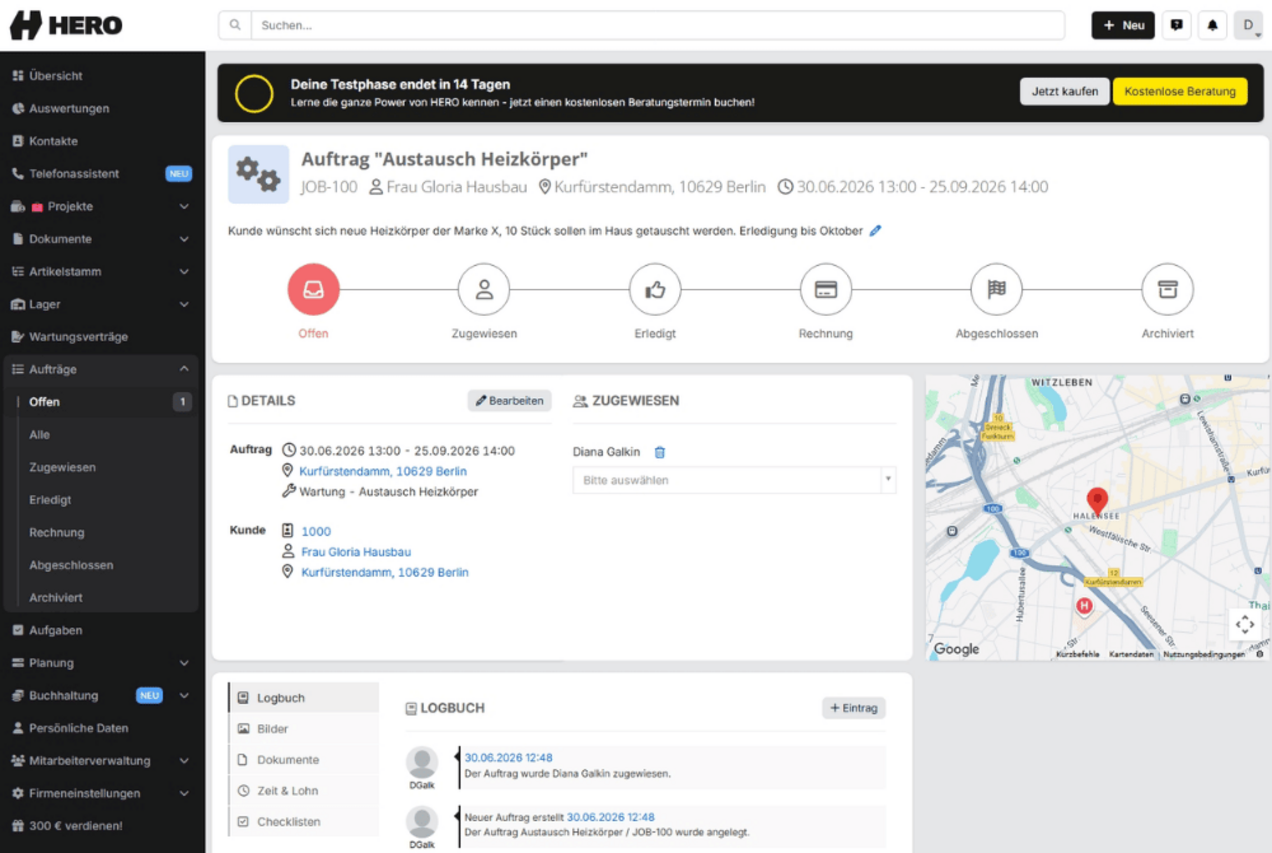This screenshot has width=1272, height=853.
Task: Open the 'Bitte auswählen' assignee dropdown
Action: click(734, 480)
